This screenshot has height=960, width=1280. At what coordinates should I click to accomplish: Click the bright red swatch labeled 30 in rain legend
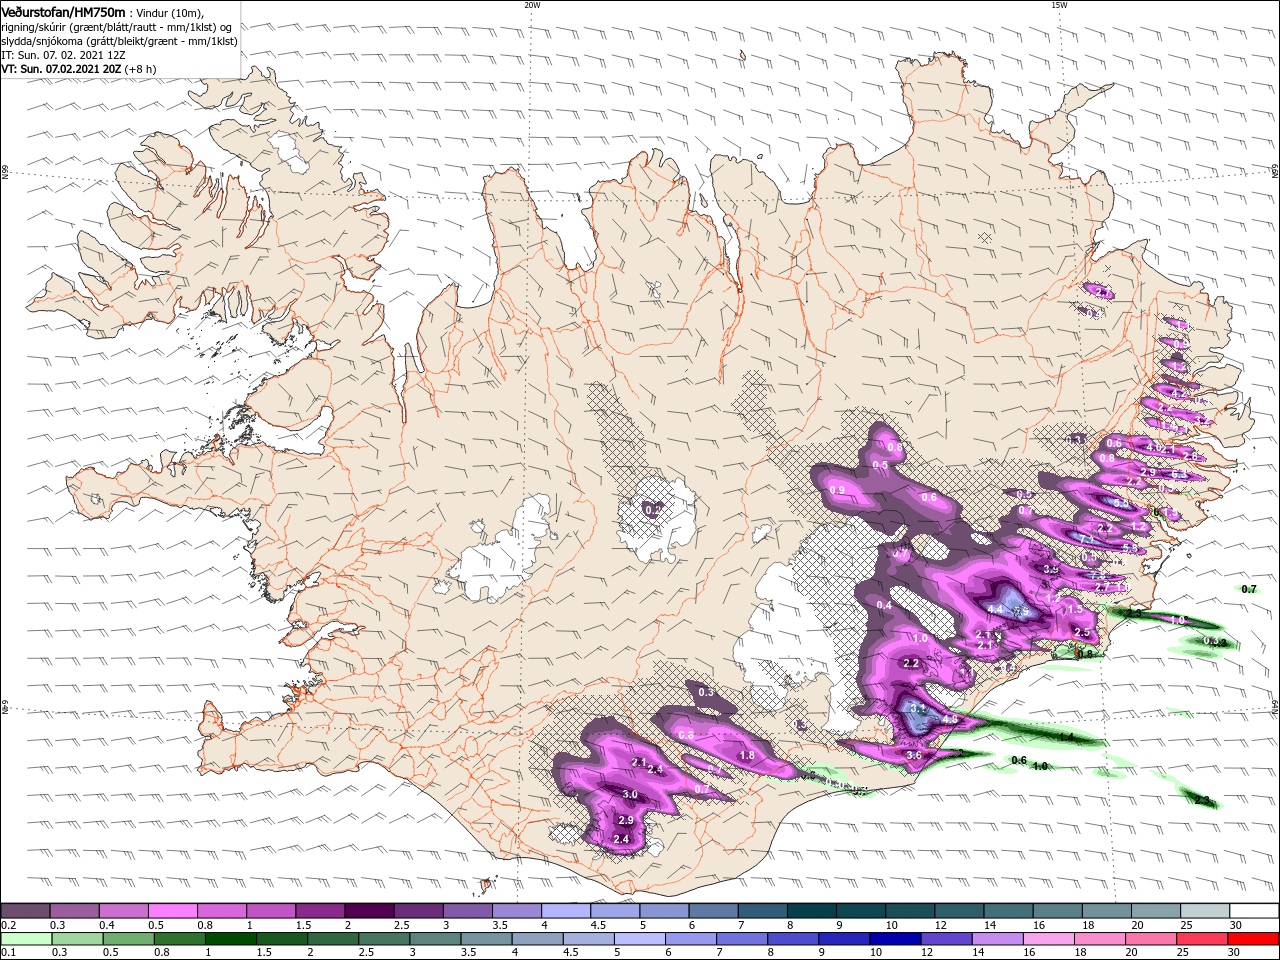[x=1252, y=939]
